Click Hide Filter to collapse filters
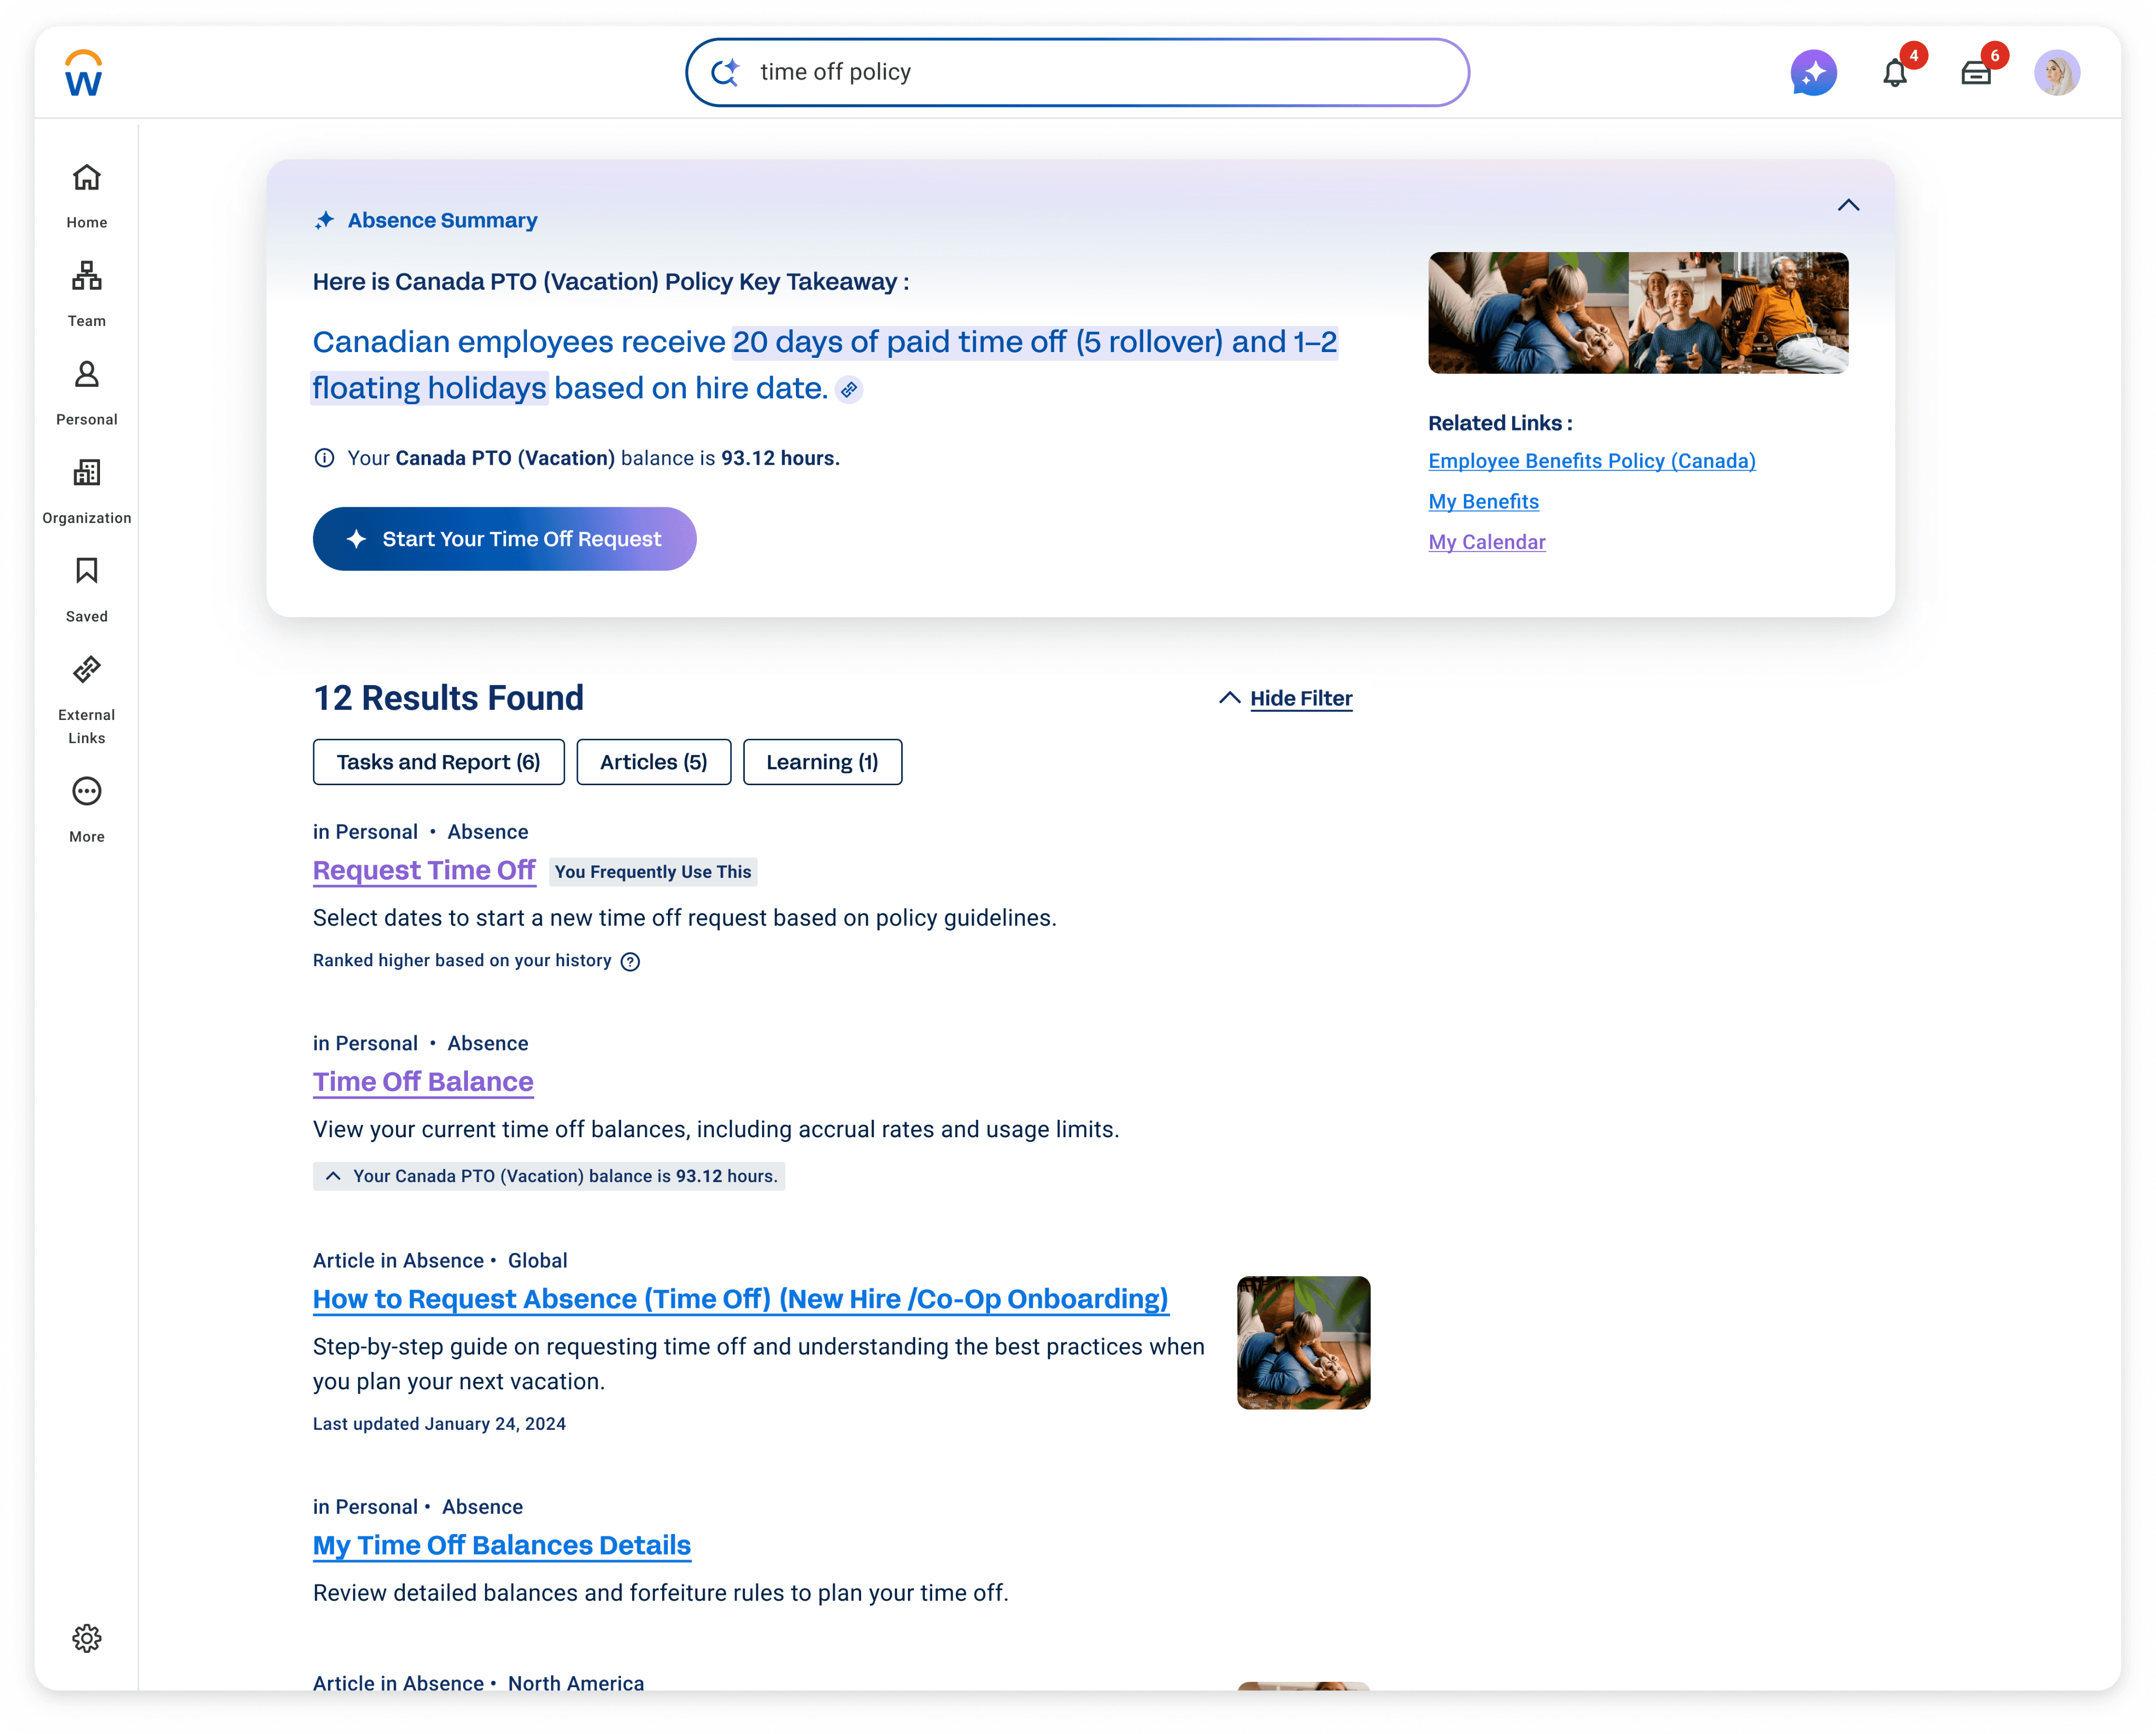This screenshot has height=1734, width=2156. coord(1300,698)
